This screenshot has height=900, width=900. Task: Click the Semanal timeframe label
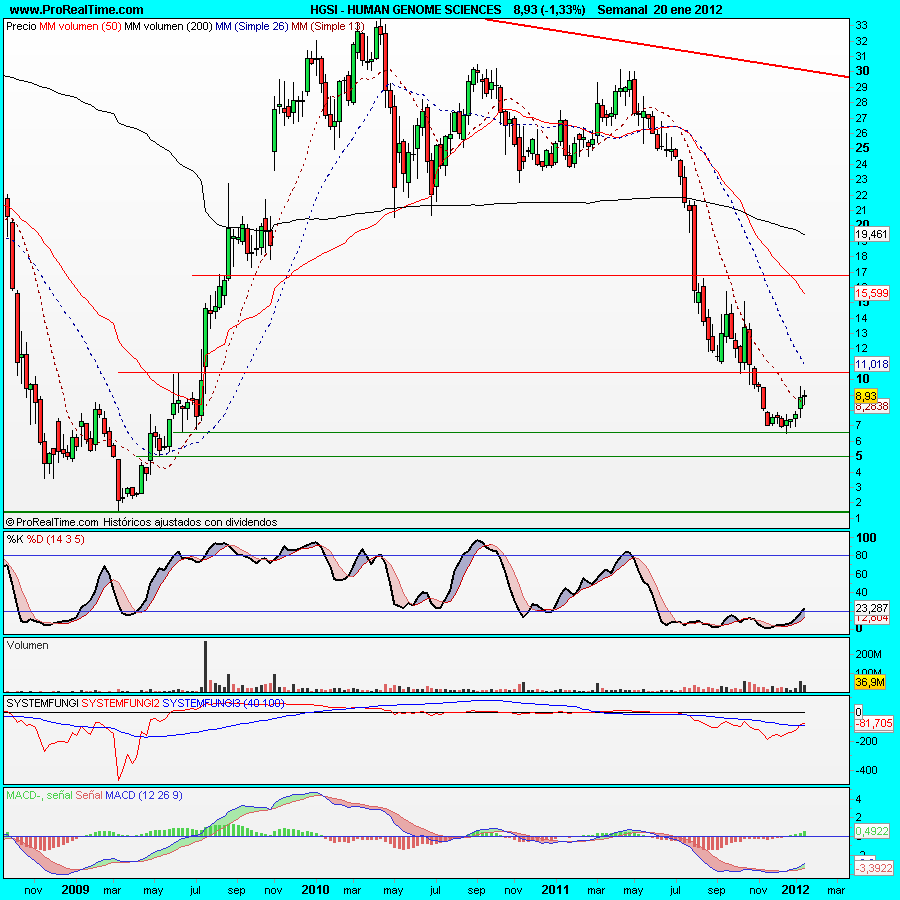pos(622,10)
